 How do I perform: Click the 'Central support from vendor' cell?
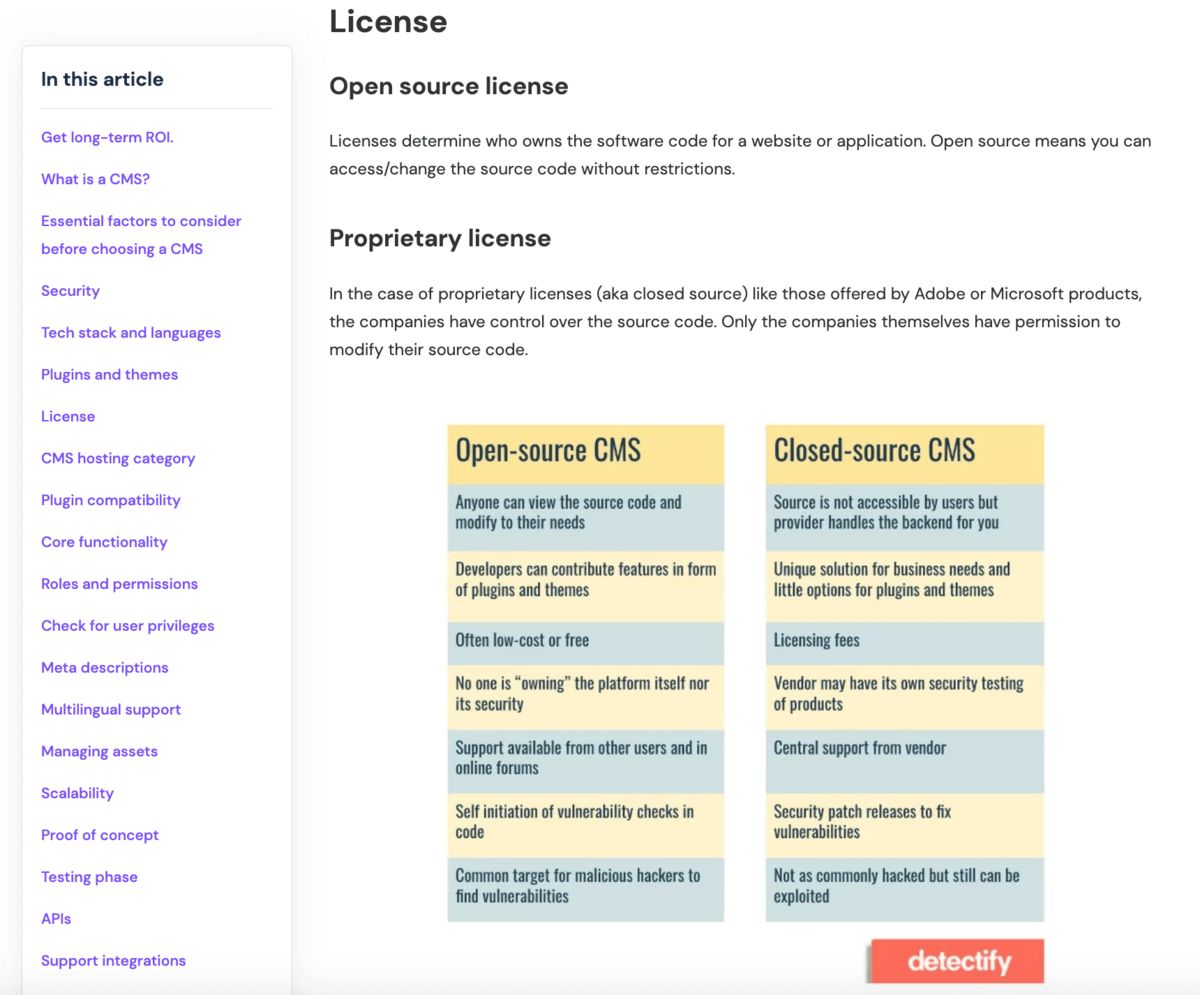point(905,760)
